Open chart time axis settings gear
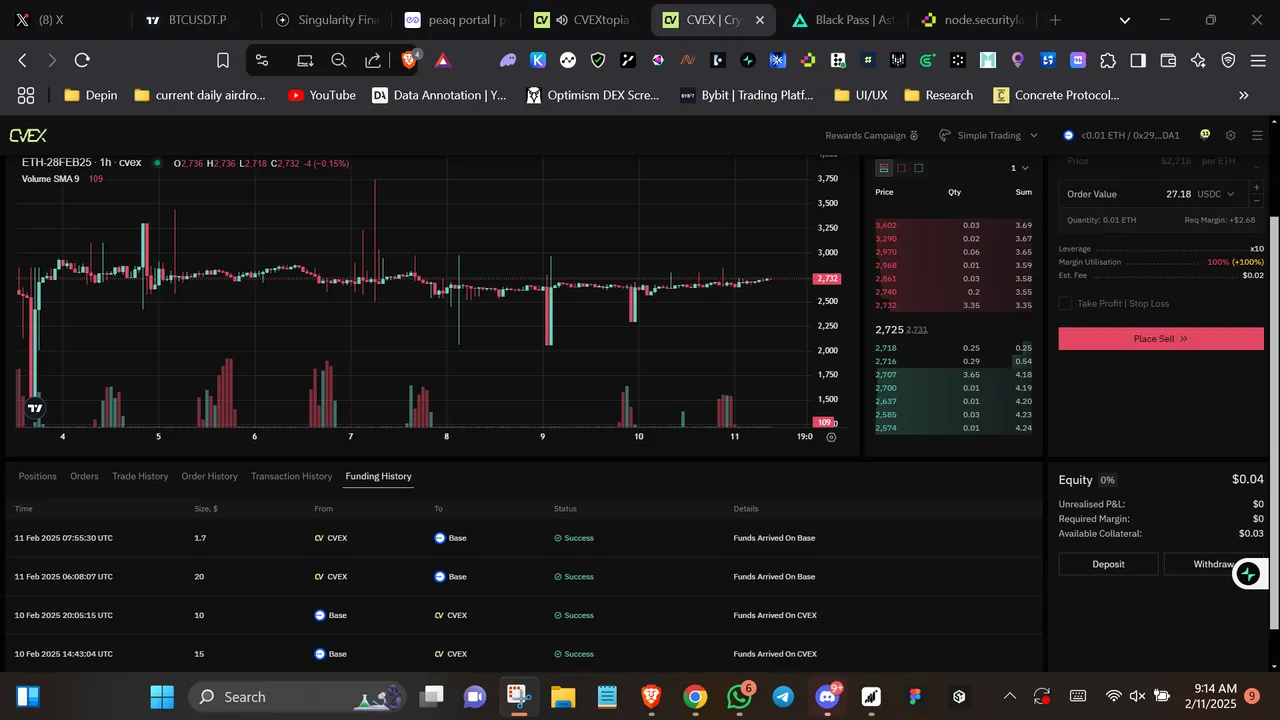This screenshot has width=1280, height=720. (x=831, y=437)
